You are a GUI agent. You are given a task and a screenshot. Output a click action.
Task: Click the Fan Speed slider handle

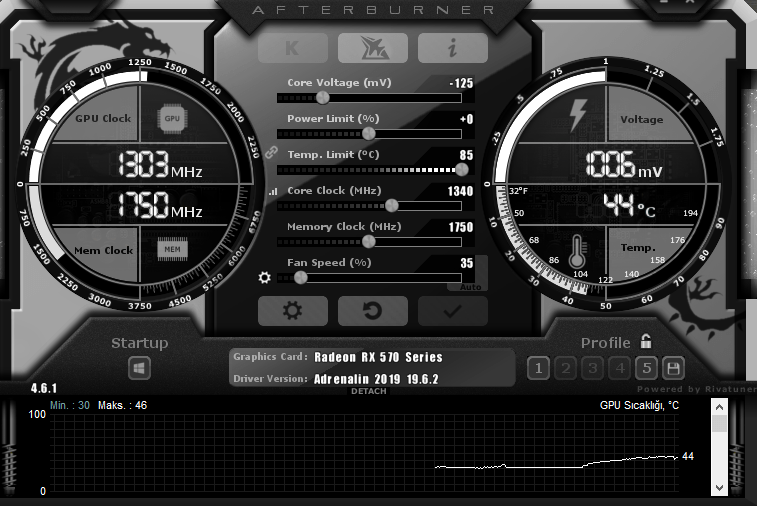(x=300, y=278)
